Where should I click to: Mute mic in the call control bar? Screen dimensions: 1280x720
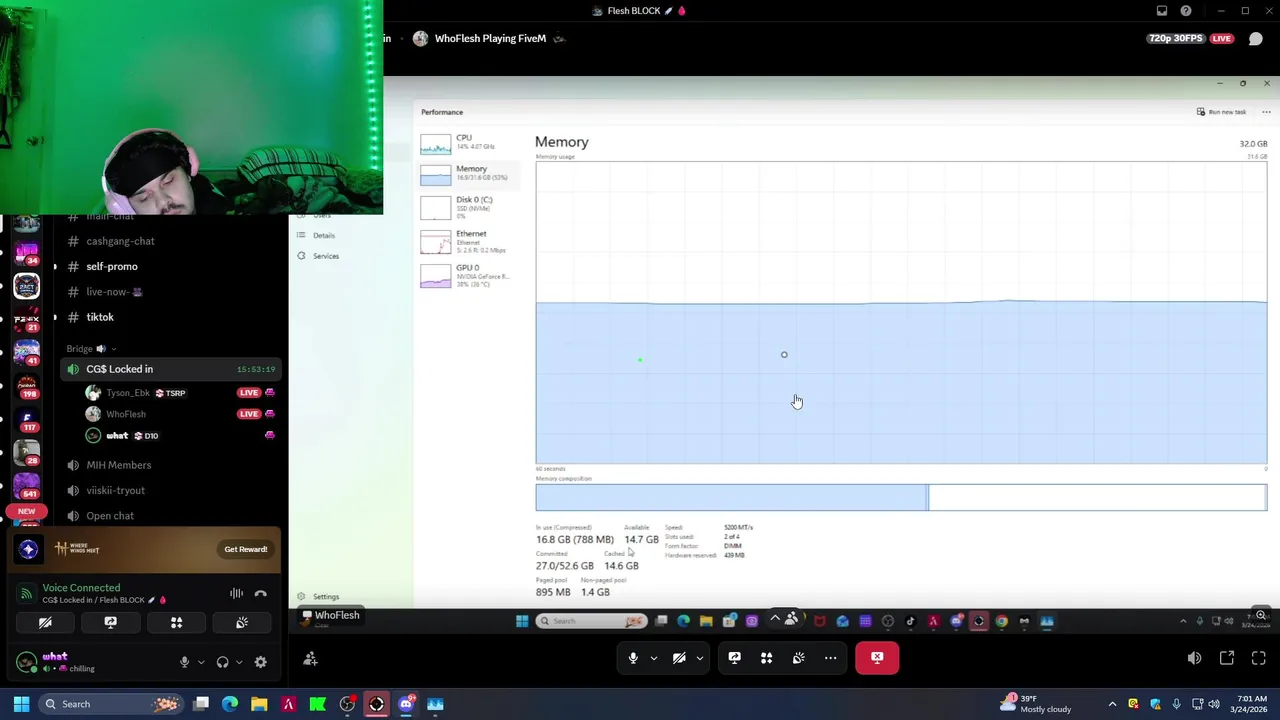point(633,658)
